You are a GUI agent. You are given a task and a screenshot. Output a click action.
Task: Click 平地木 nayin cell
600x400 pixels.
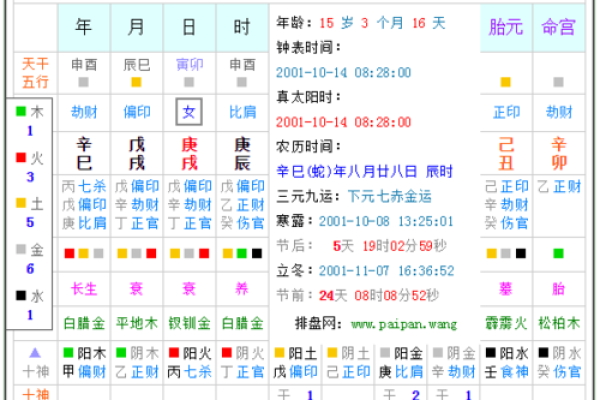point(137,323)
